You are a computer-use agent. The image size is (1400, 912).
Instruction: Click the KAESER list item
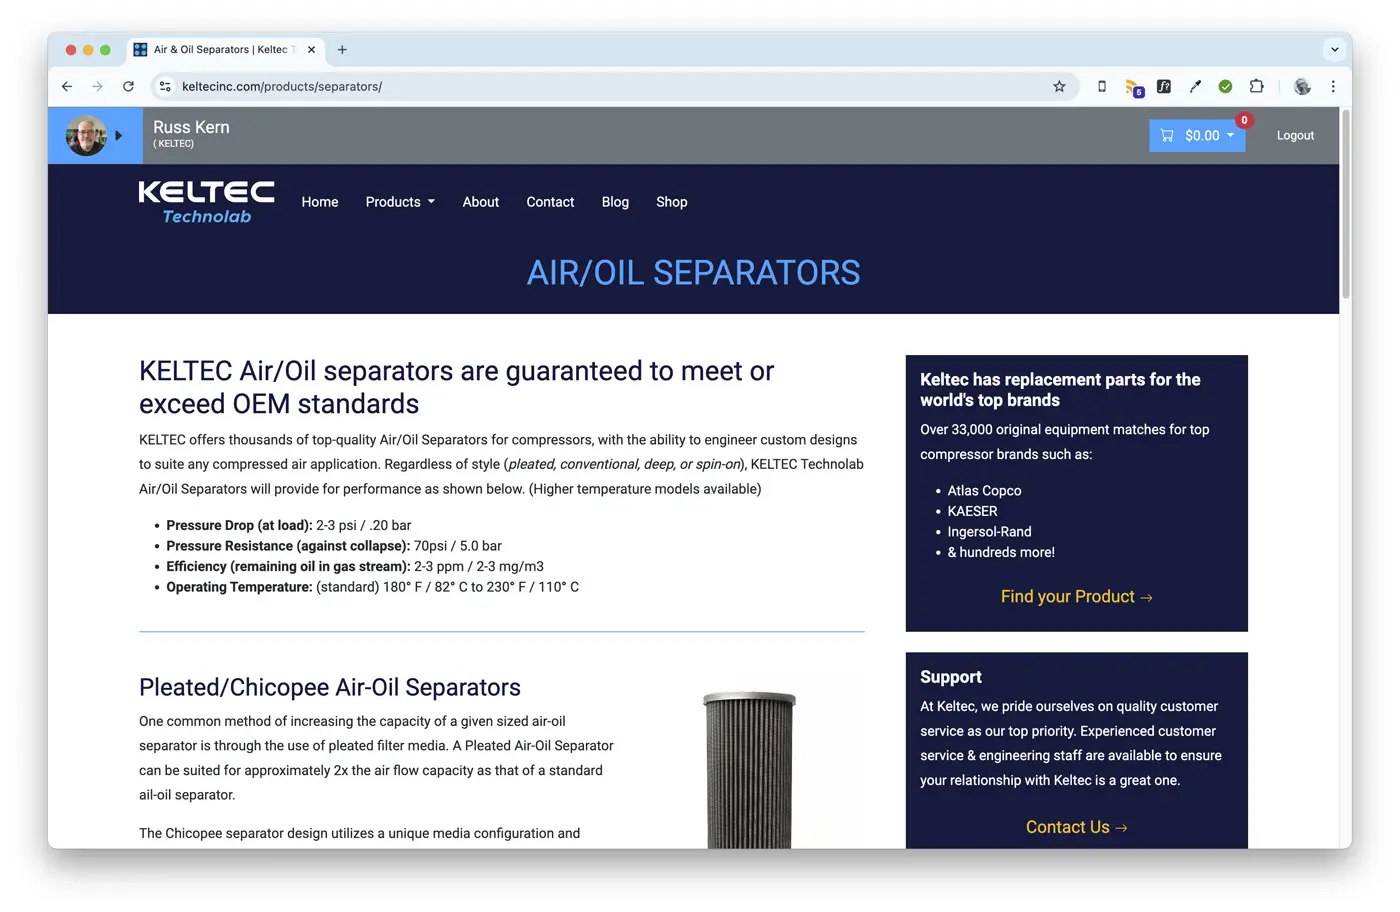[972, 511]
